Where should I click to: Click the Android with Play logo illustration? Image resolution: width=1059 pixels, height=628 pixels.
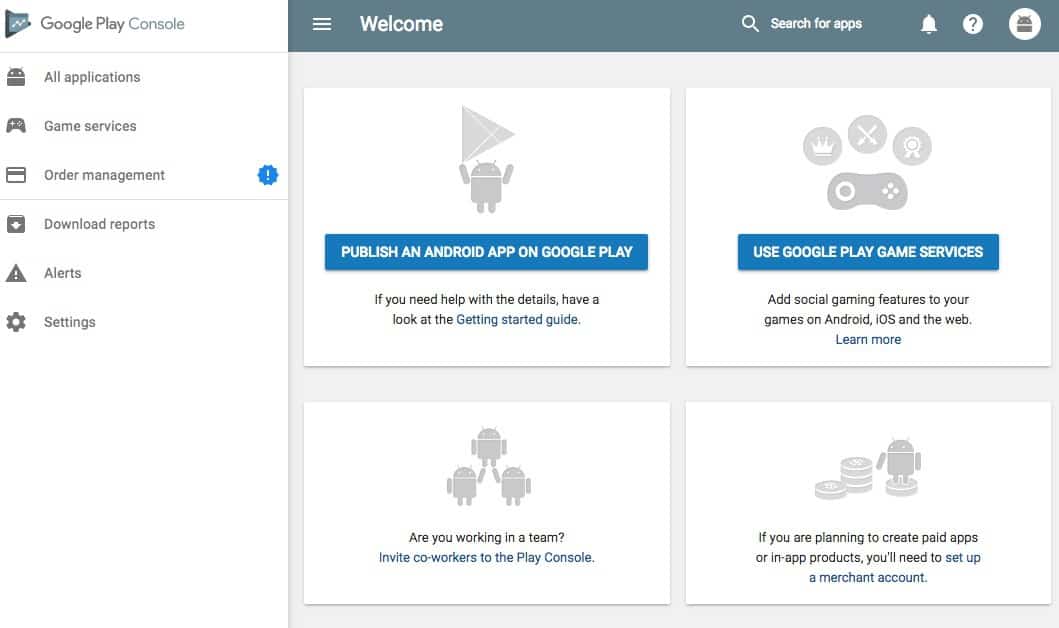(x=487, y=159)
